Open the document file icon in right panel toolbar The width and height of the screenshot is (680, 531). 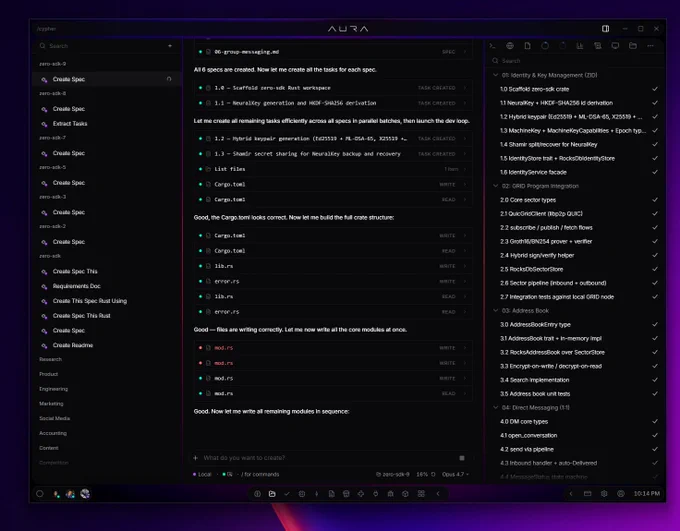[x=527, y=46]
